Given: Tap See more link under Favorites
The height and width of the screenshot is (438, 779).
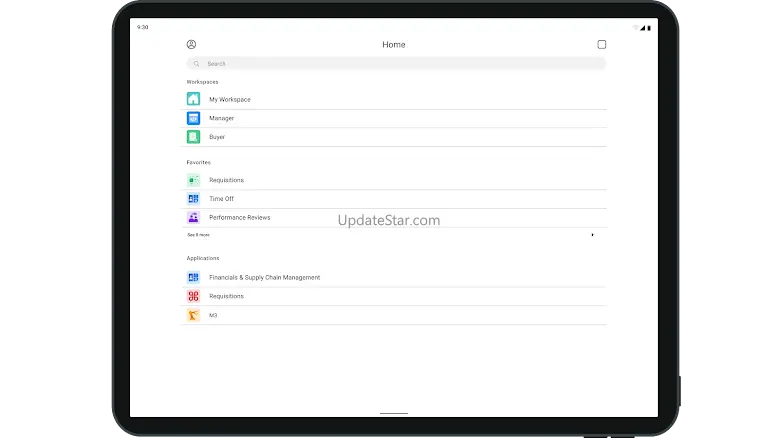Looking at the screenshot, I should [x=198, y=235].
